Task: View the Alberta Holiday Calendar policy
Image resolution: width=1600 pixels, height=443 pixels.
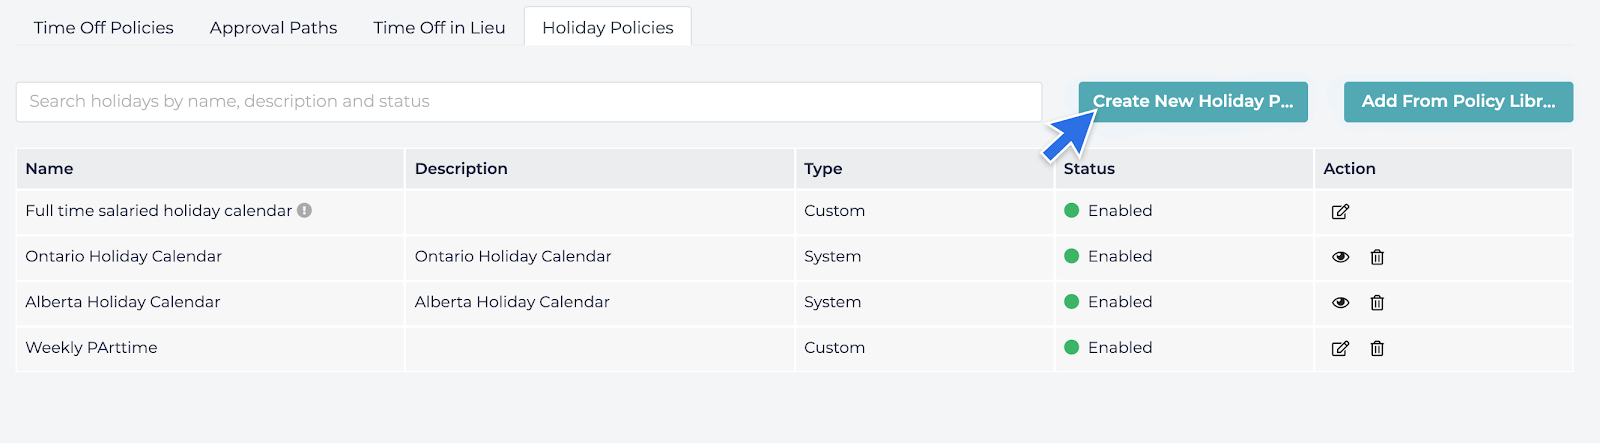Action: [1340, 303]
